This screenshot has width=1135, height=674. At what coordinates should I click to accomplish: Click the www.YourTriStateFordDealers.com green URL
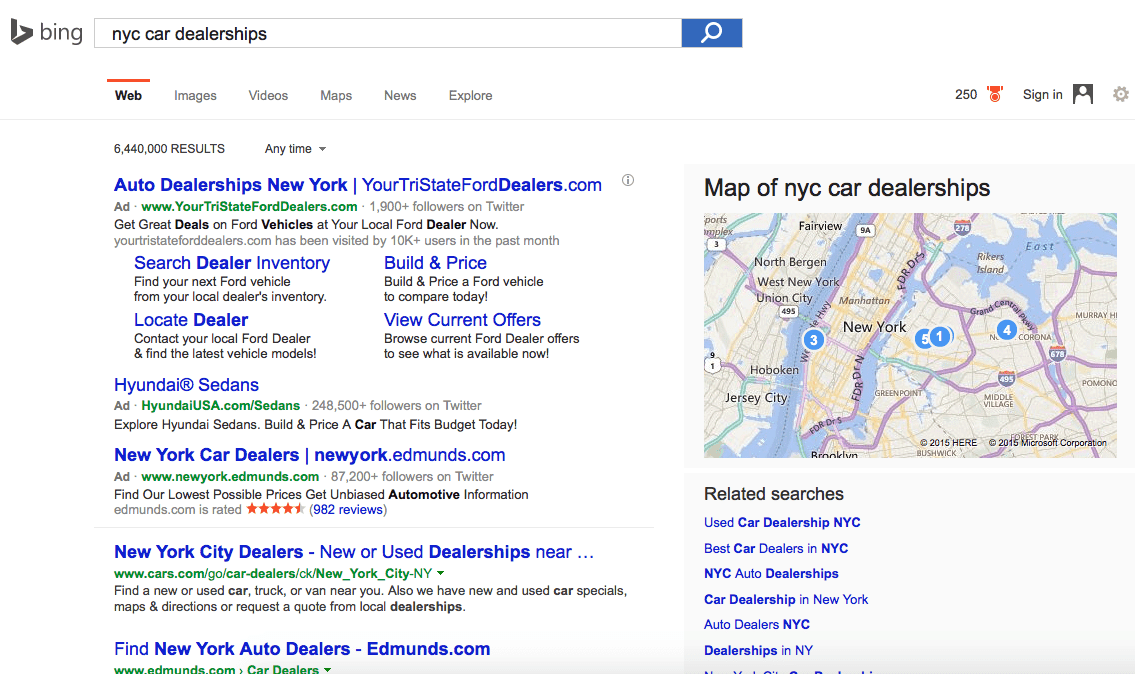point(249,206)
